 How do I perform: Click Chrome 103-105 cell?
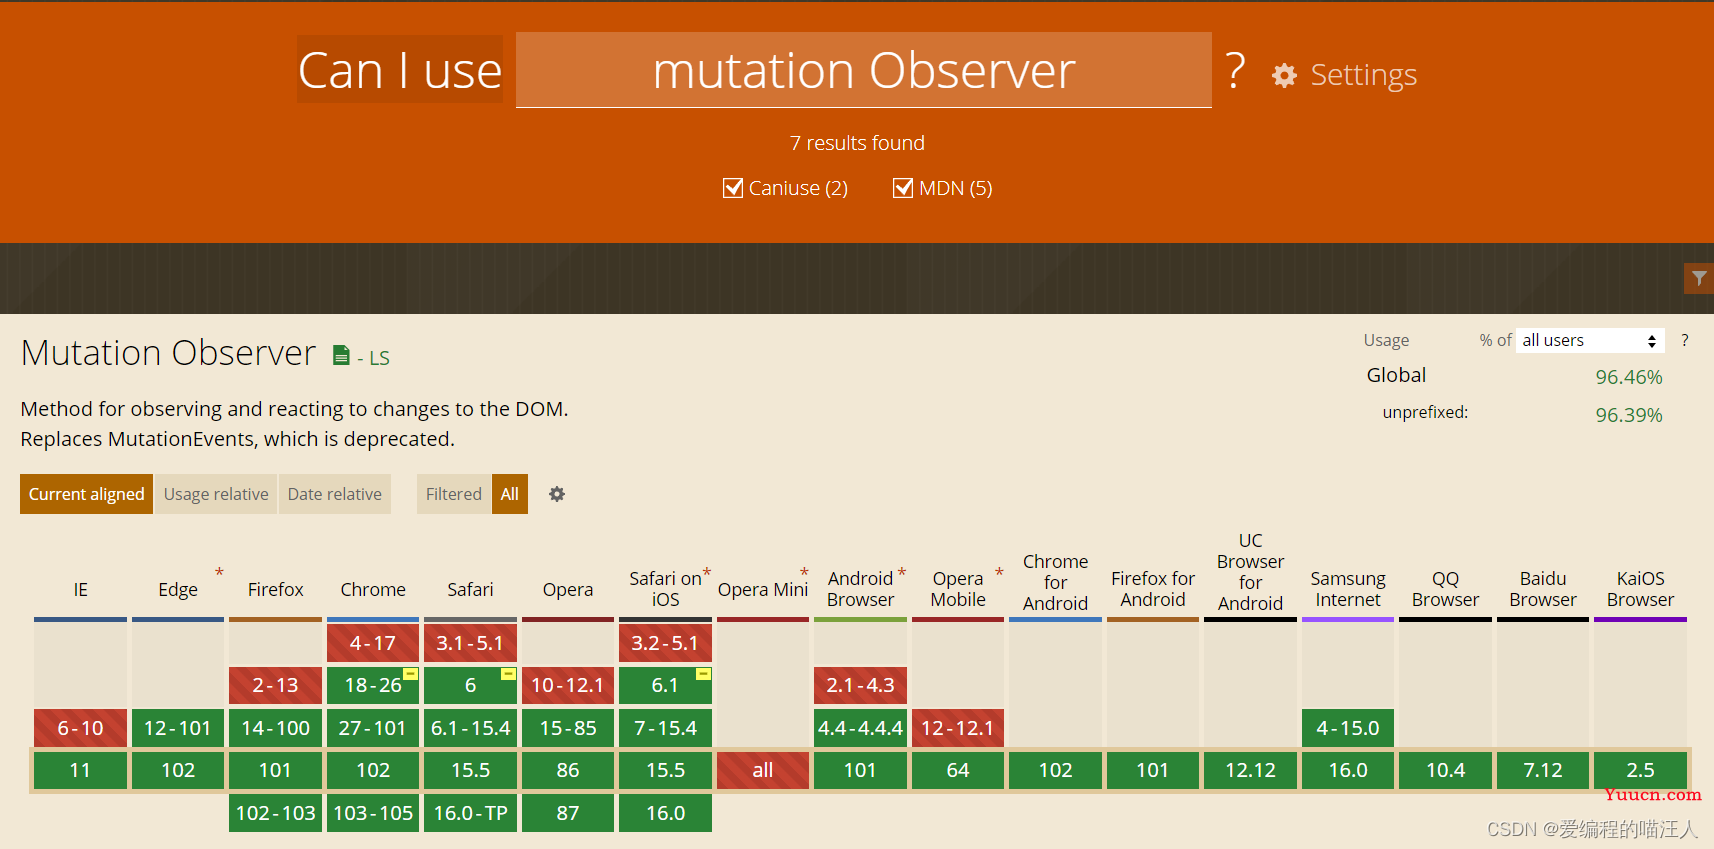pyautogui.click(x=373, y=813)
